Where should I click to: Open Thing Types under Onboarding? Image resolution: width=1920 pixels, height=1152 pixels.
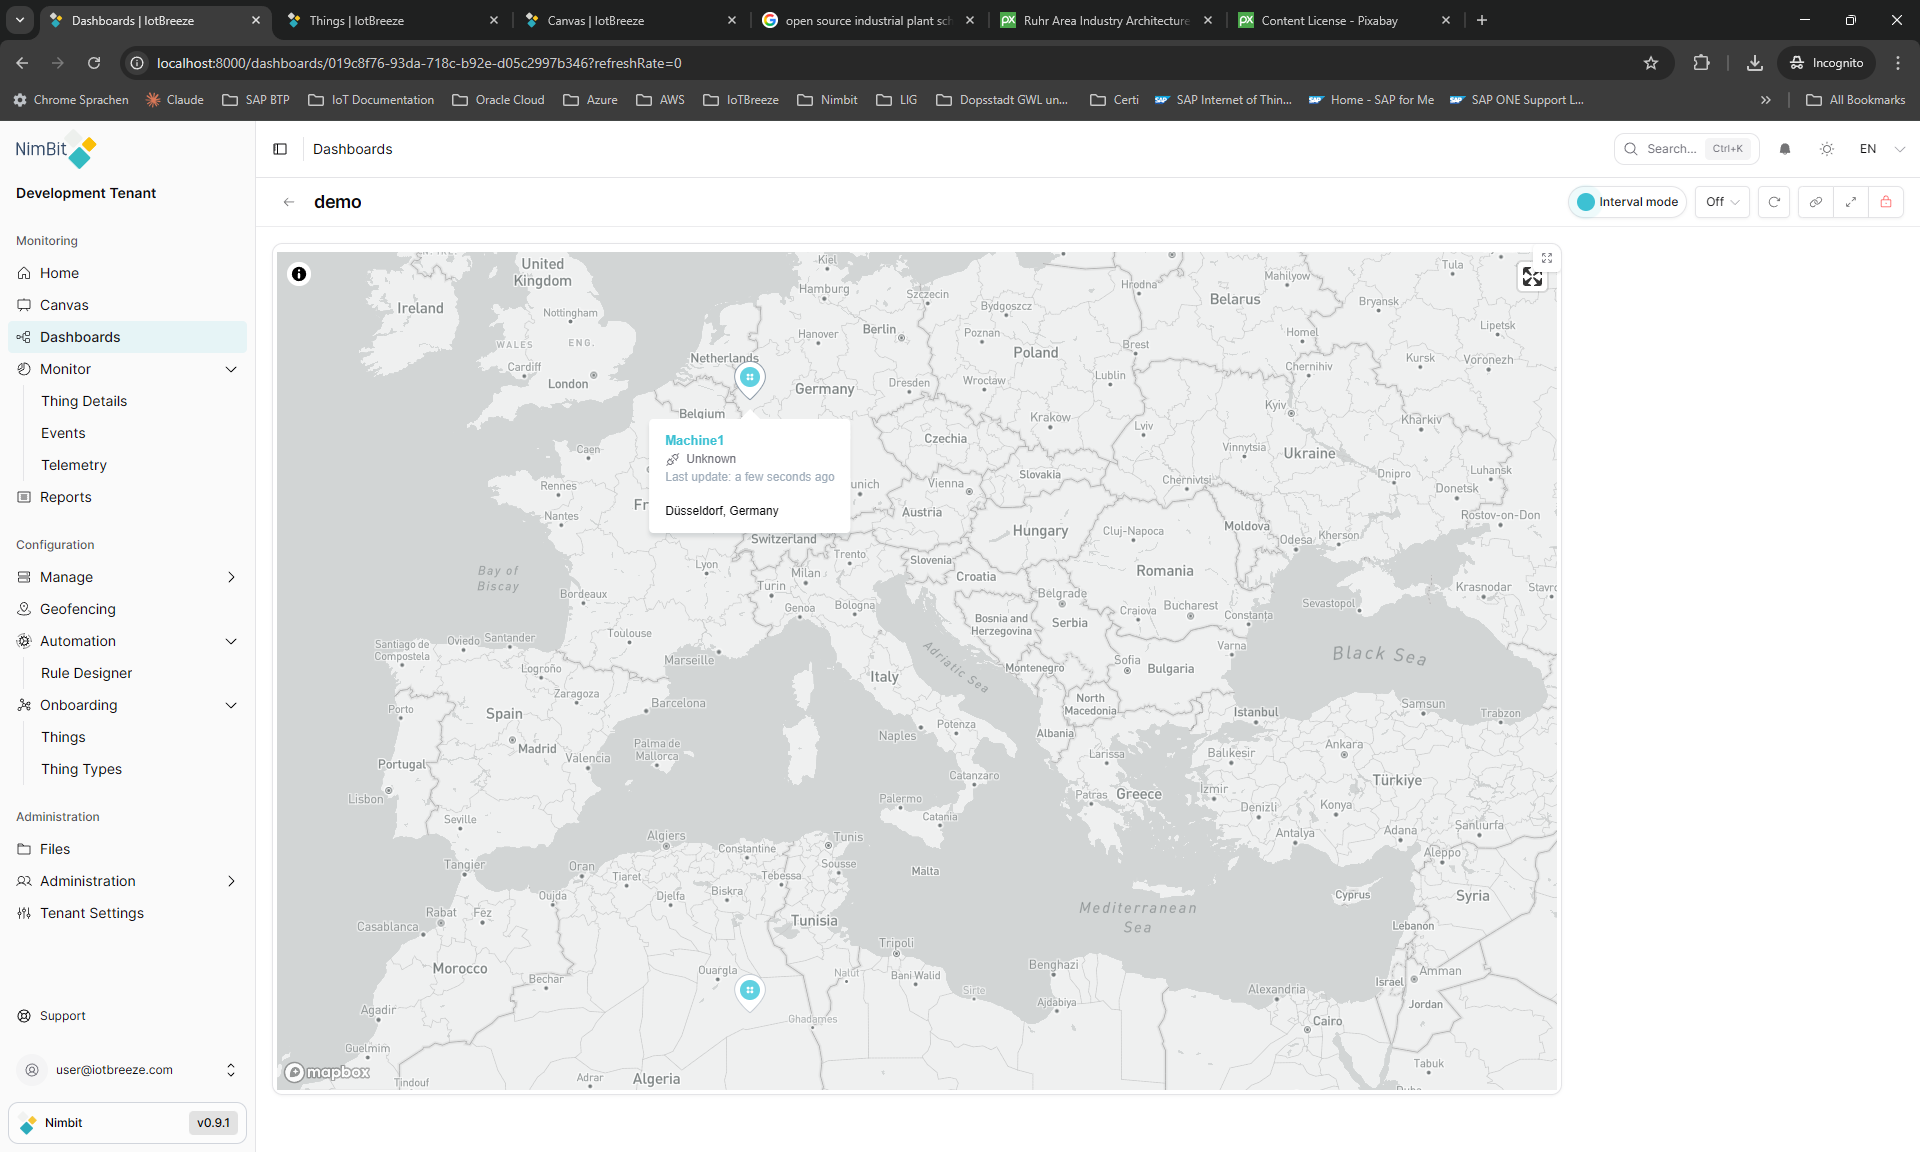(x=80, y=769)
